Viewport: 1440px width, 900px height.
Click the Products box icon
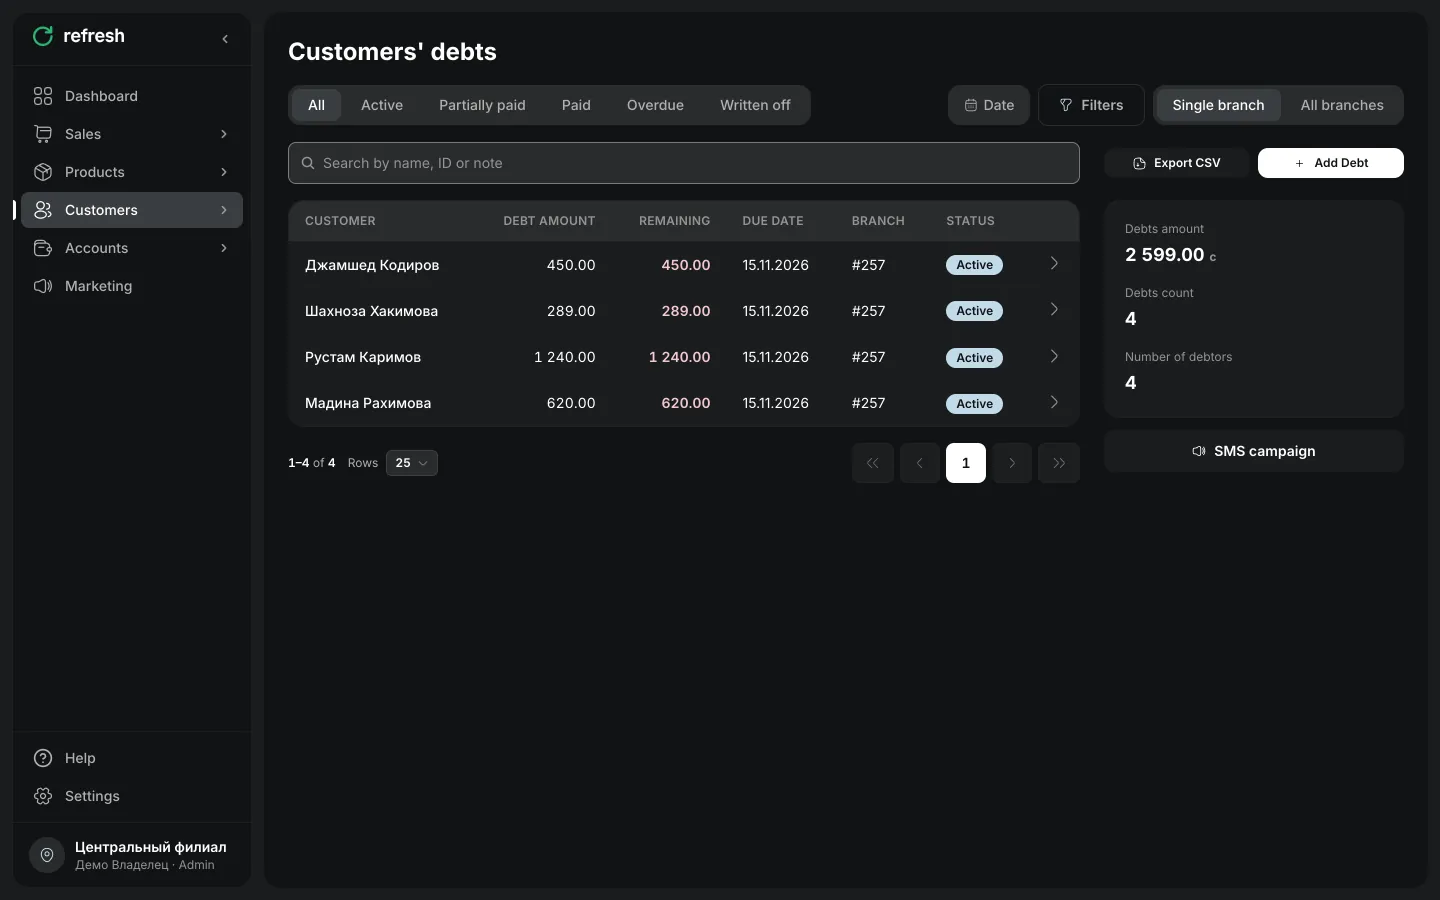[43, 172]
